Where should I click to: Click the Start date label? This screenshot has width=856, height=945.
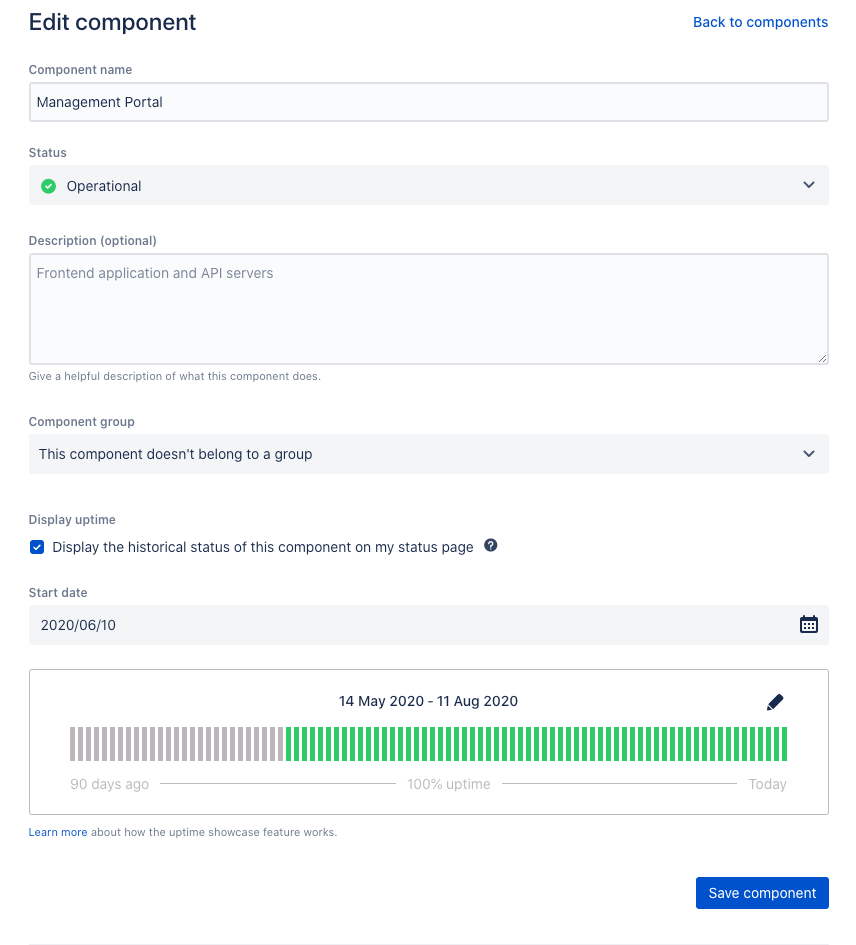coord(58,593)
